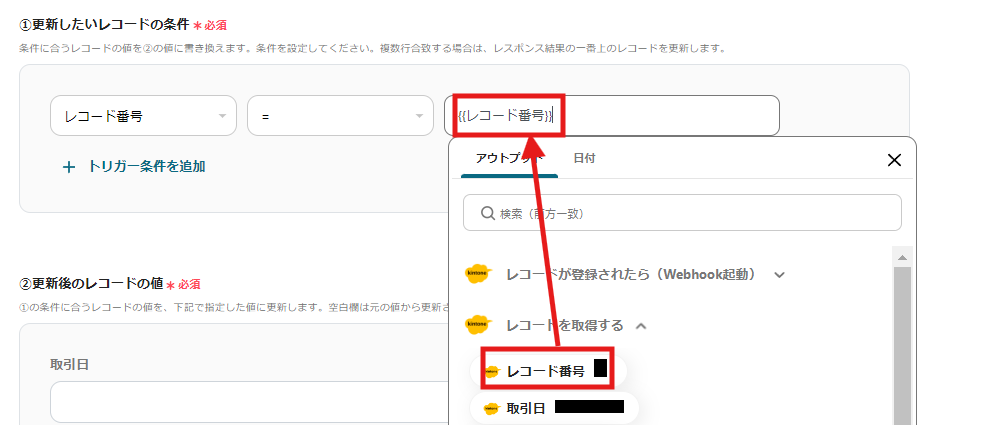Click トリガー条件を追加 link

146,167
